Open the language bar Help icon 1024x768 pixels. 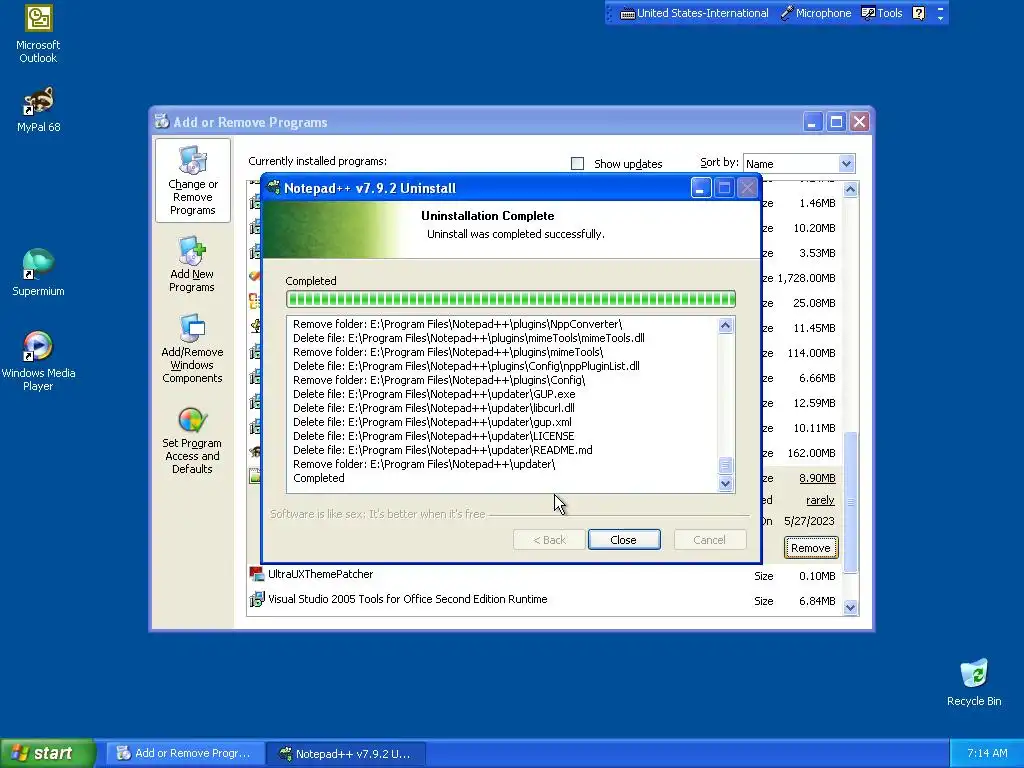[x=918, y=13]
